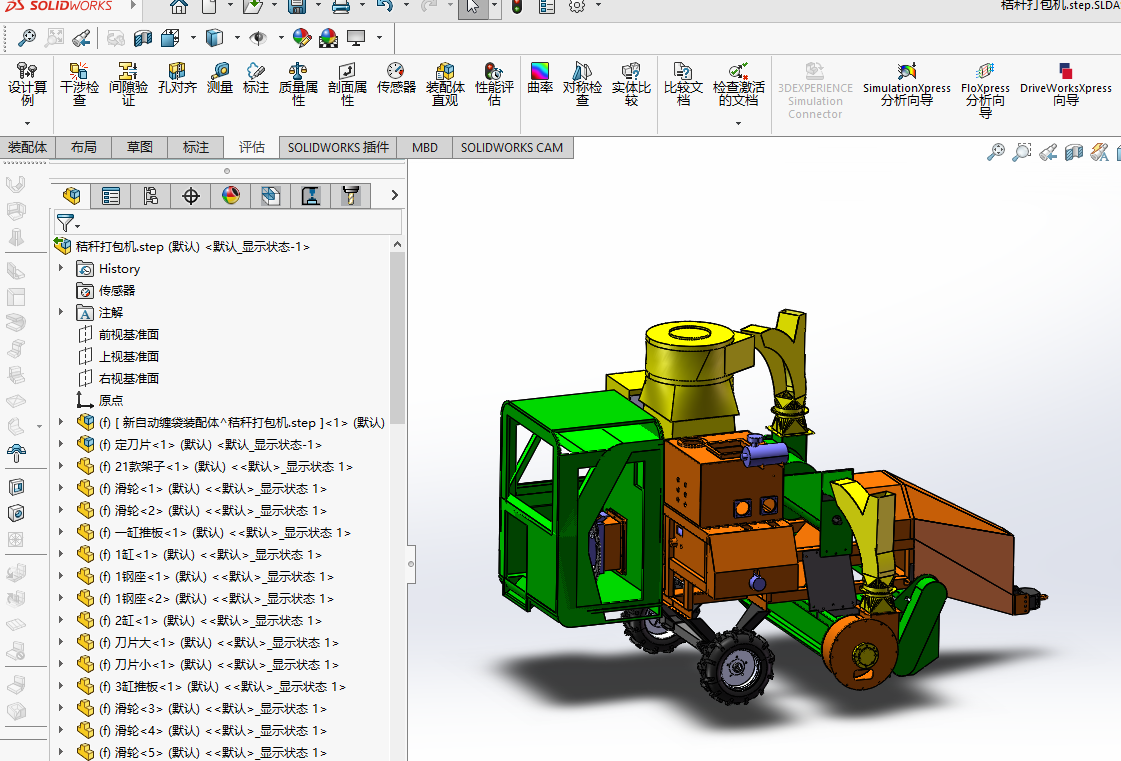
Task: Click the 标注 markup tool
Action: 255,78
